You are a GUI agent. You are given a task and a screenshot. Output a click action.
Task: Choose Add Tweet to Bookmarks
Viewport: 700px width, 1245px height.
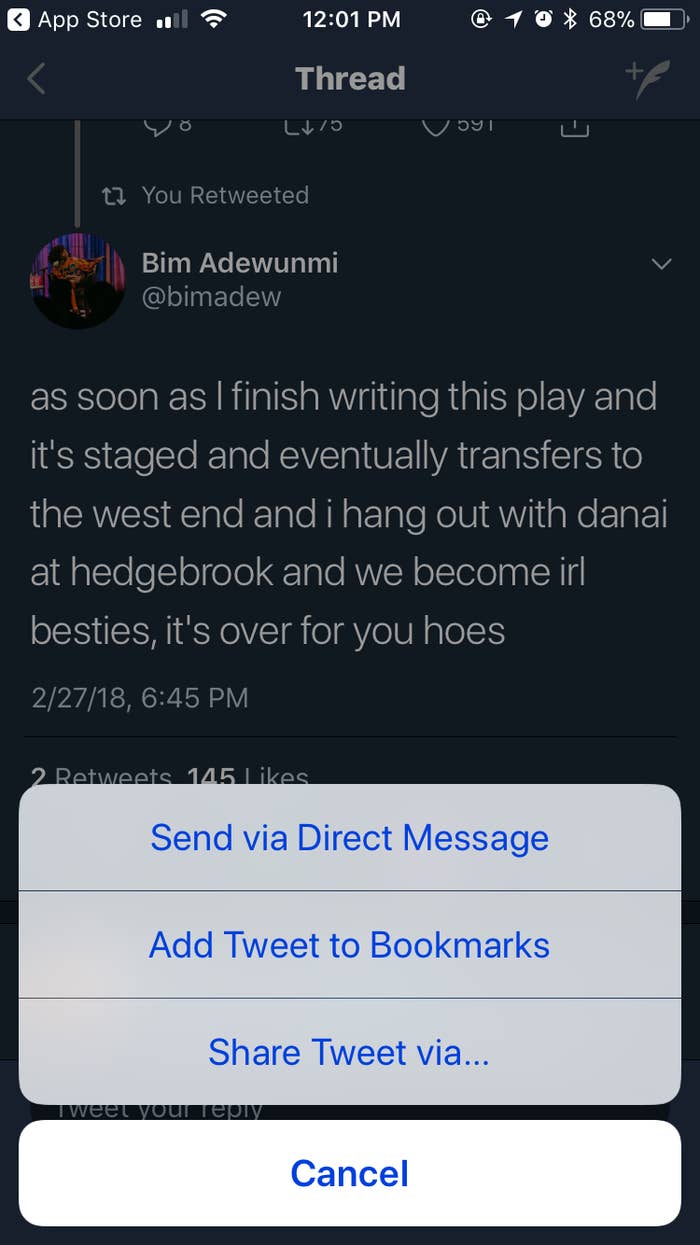click(x=350, y=944)
